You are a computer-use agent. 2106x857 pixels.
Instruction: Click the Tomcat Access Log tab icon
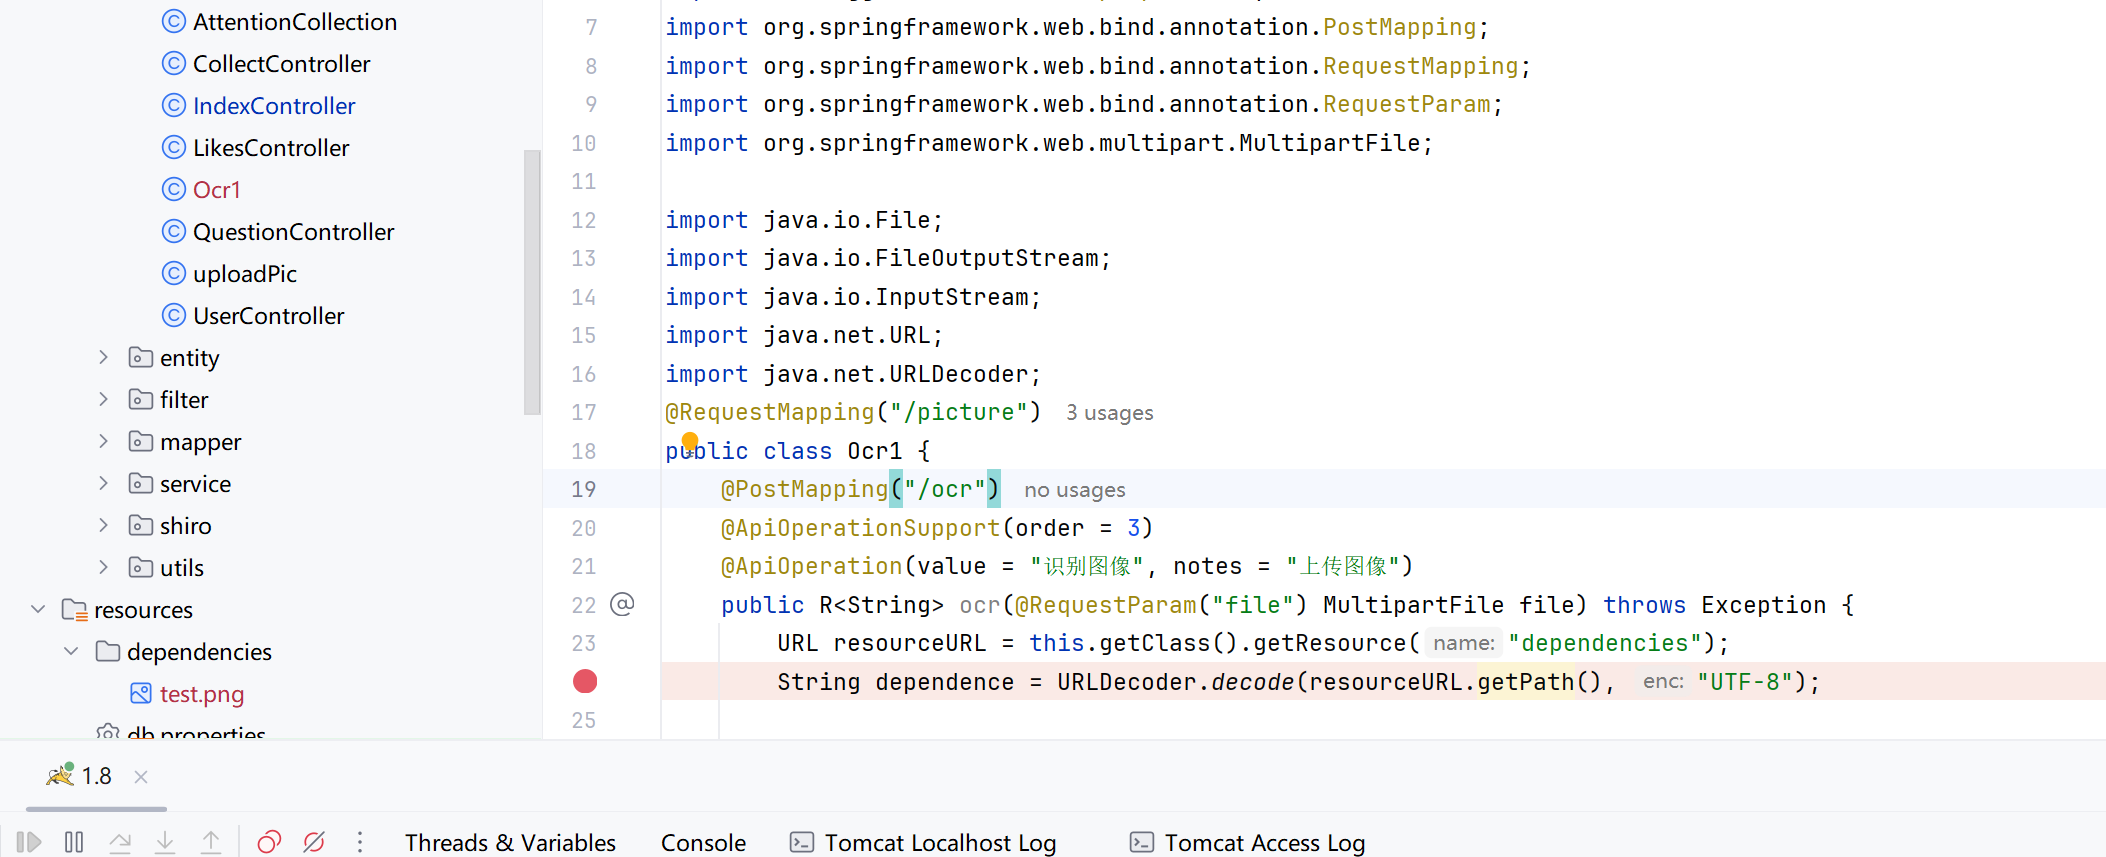(1142, 842)
